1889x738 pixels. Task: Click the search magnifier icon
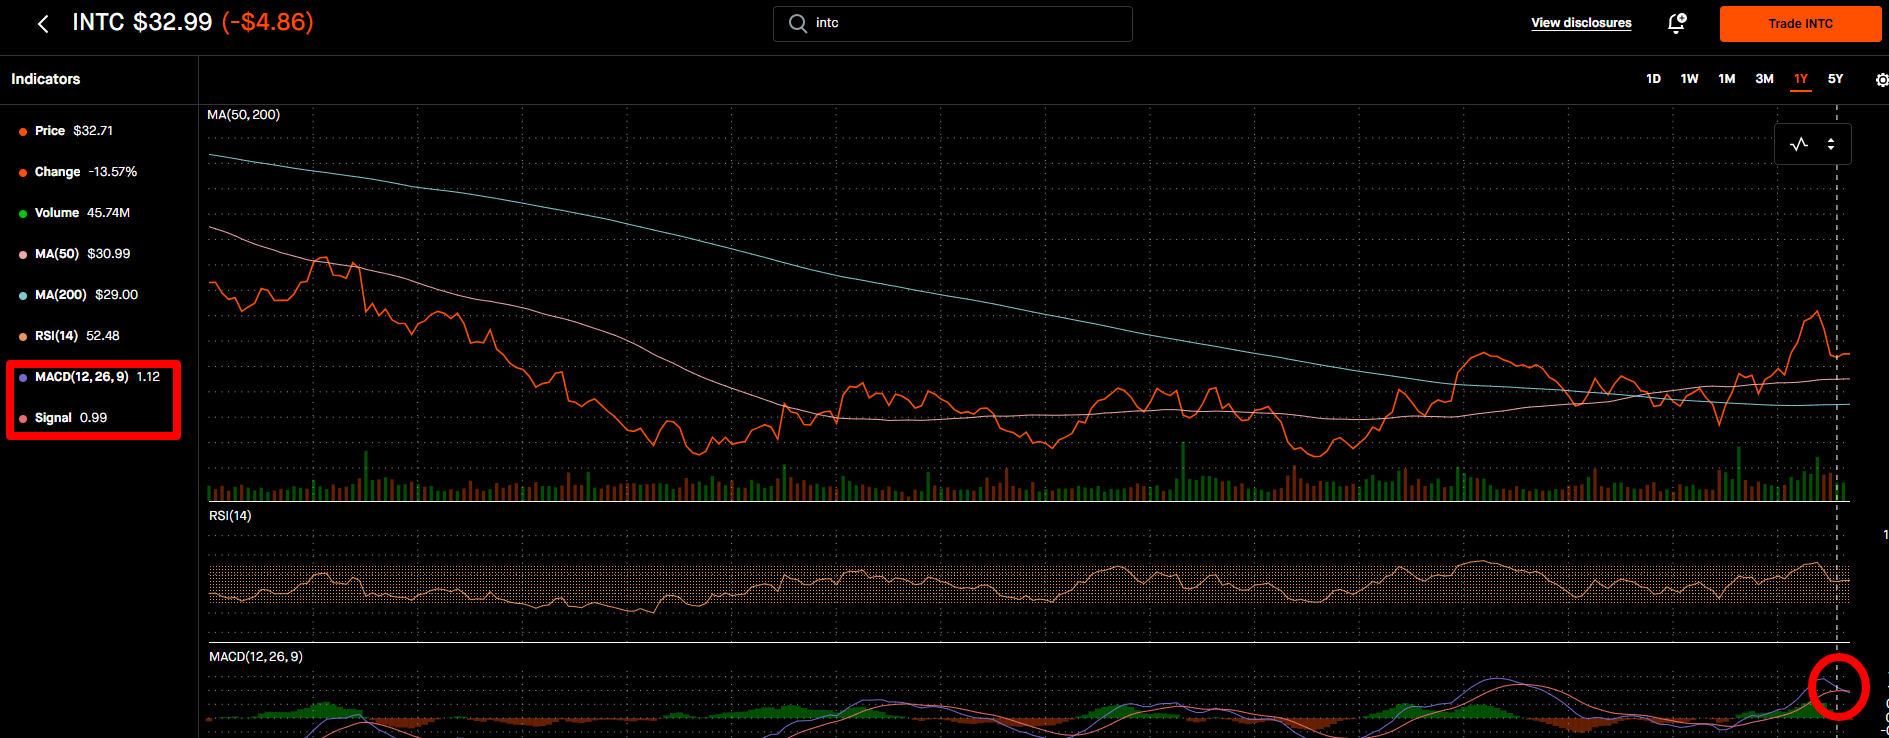[x=798, y=23]
